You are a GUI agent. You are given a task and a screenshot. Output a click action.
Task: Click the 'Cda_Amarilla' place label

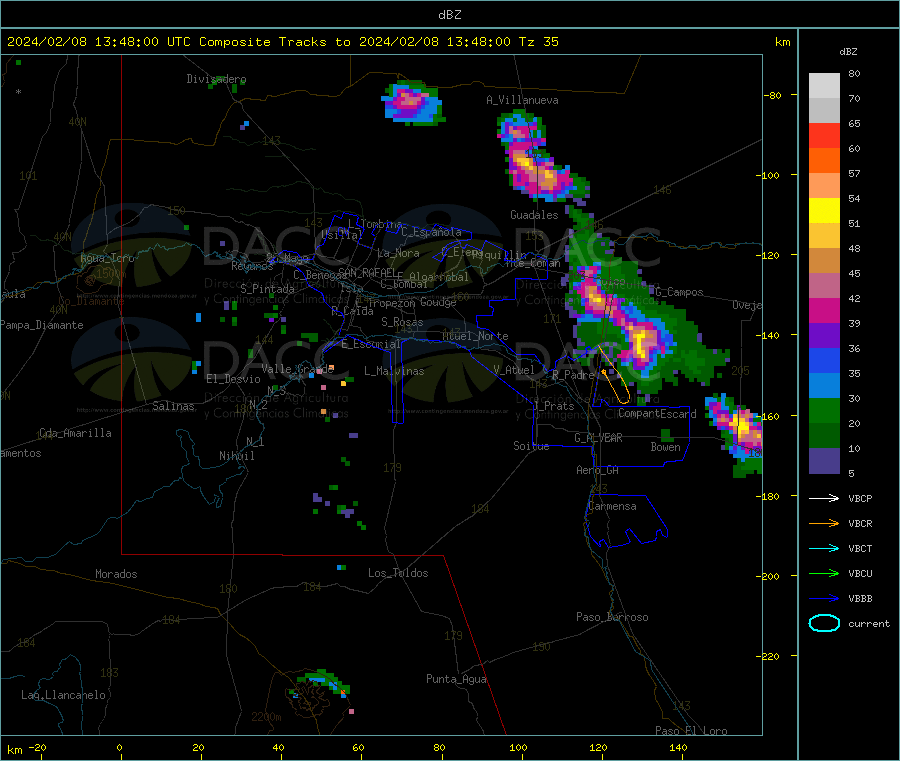(x=75, y=433)
